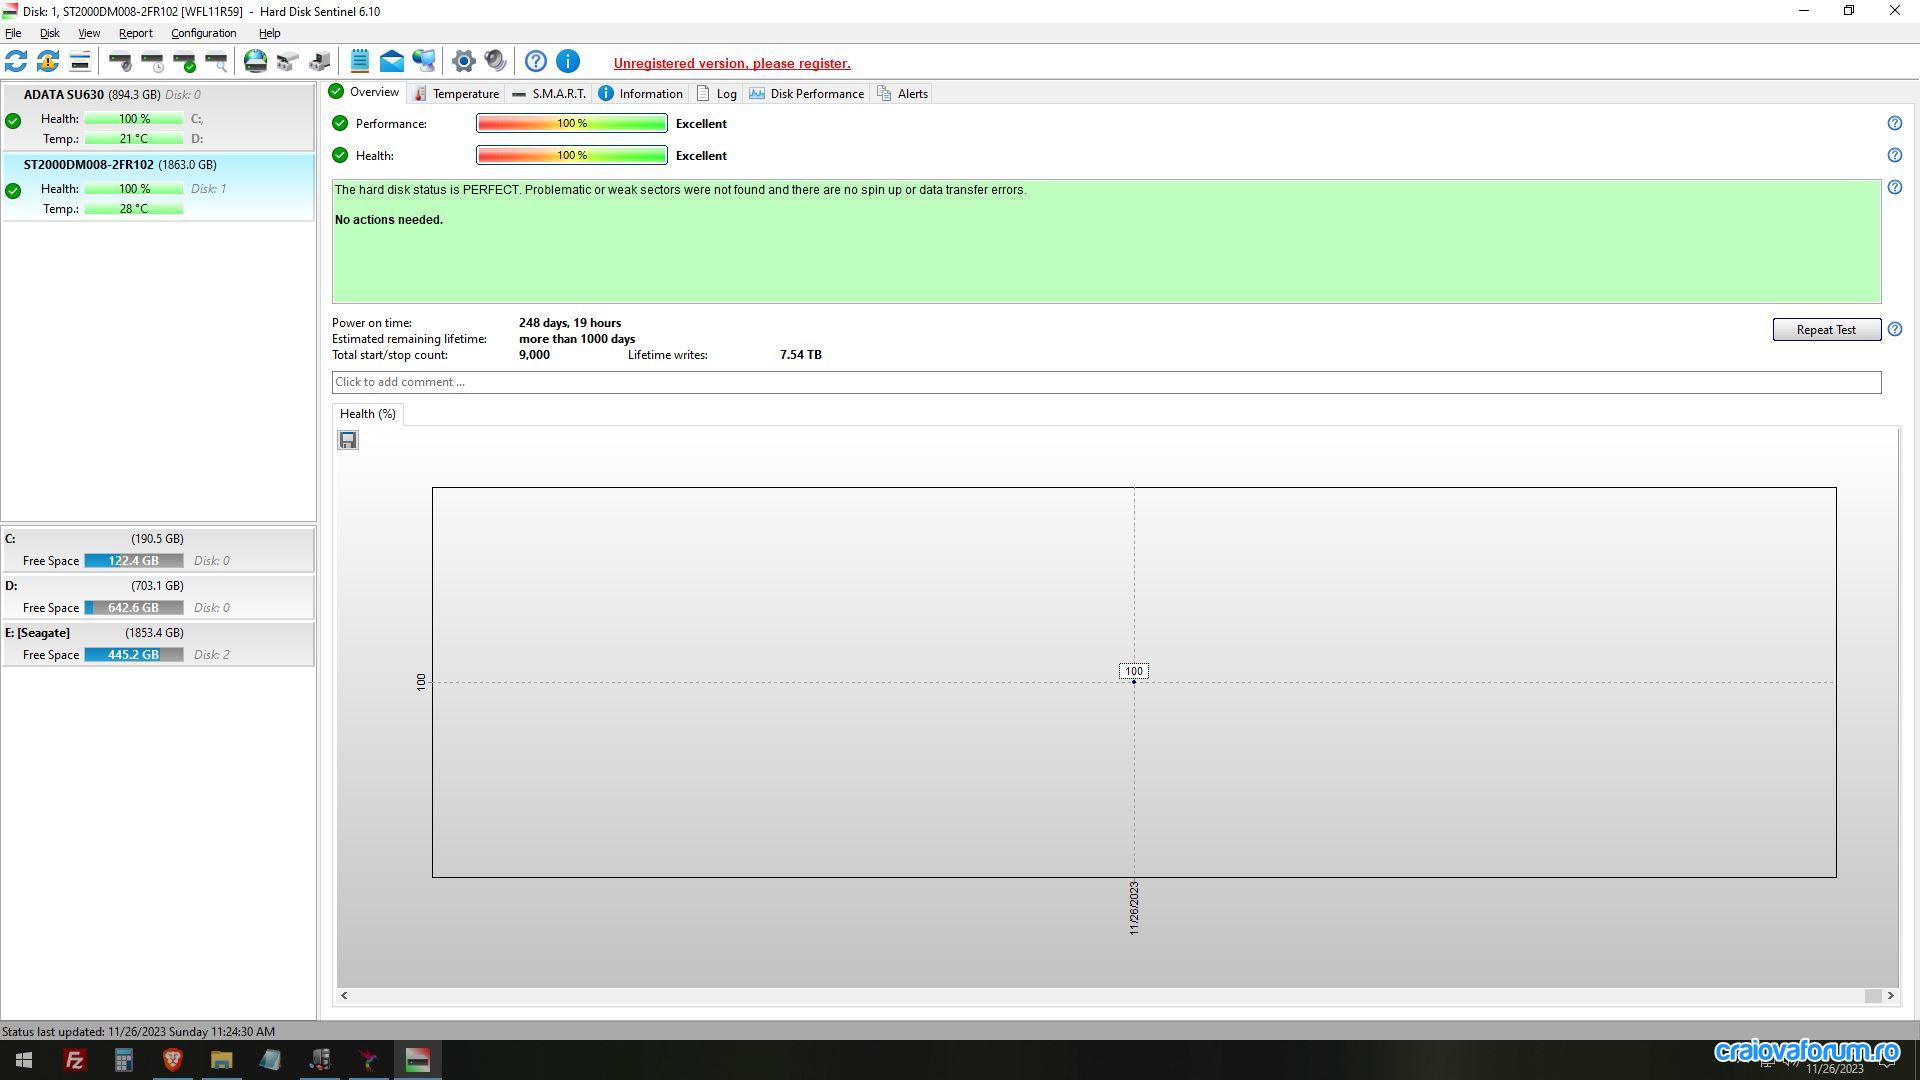Select the Health (%) chart tab
This screenshot has width=1920, height=1080.
[367, 414]
